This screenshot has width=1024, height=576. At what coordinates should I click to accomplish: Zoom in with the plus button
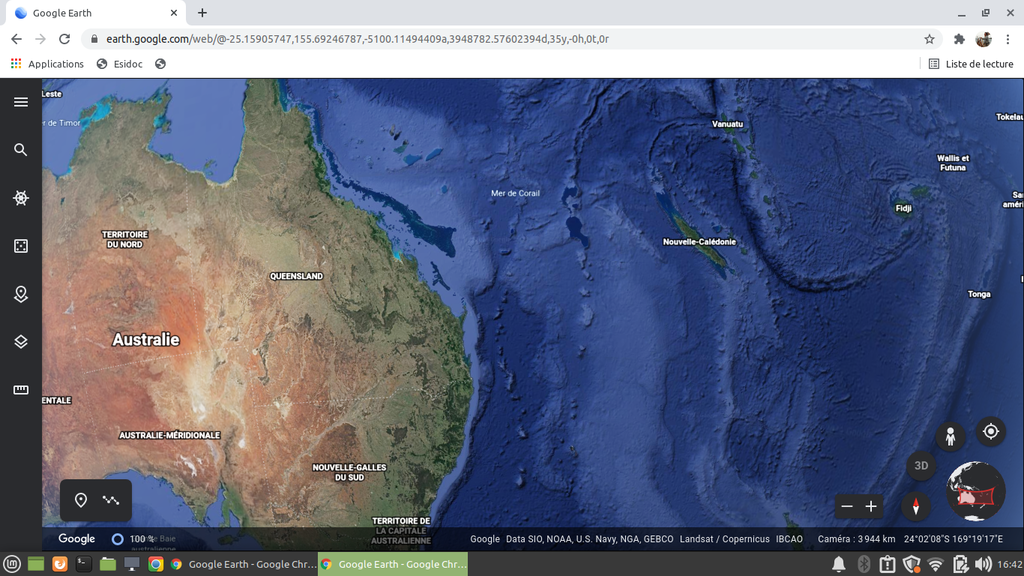(x=871, y=506)
